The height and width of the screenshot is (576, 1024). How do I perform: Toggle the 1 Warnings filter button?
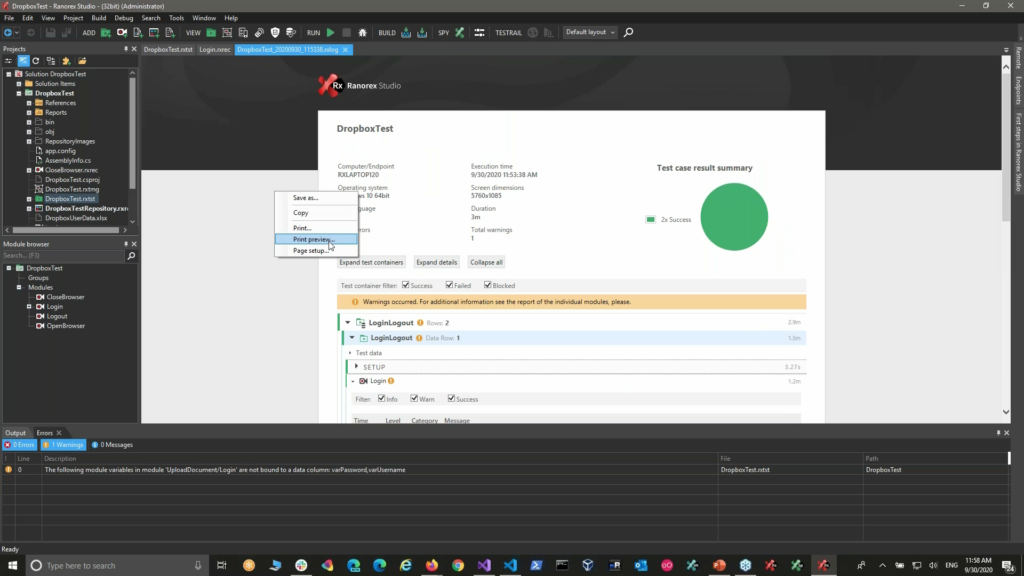click(63, 445)
